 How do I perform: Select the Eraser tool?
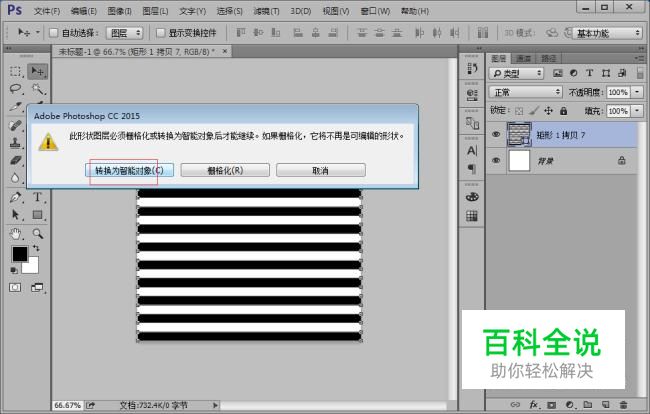click(x=15, y=160)
